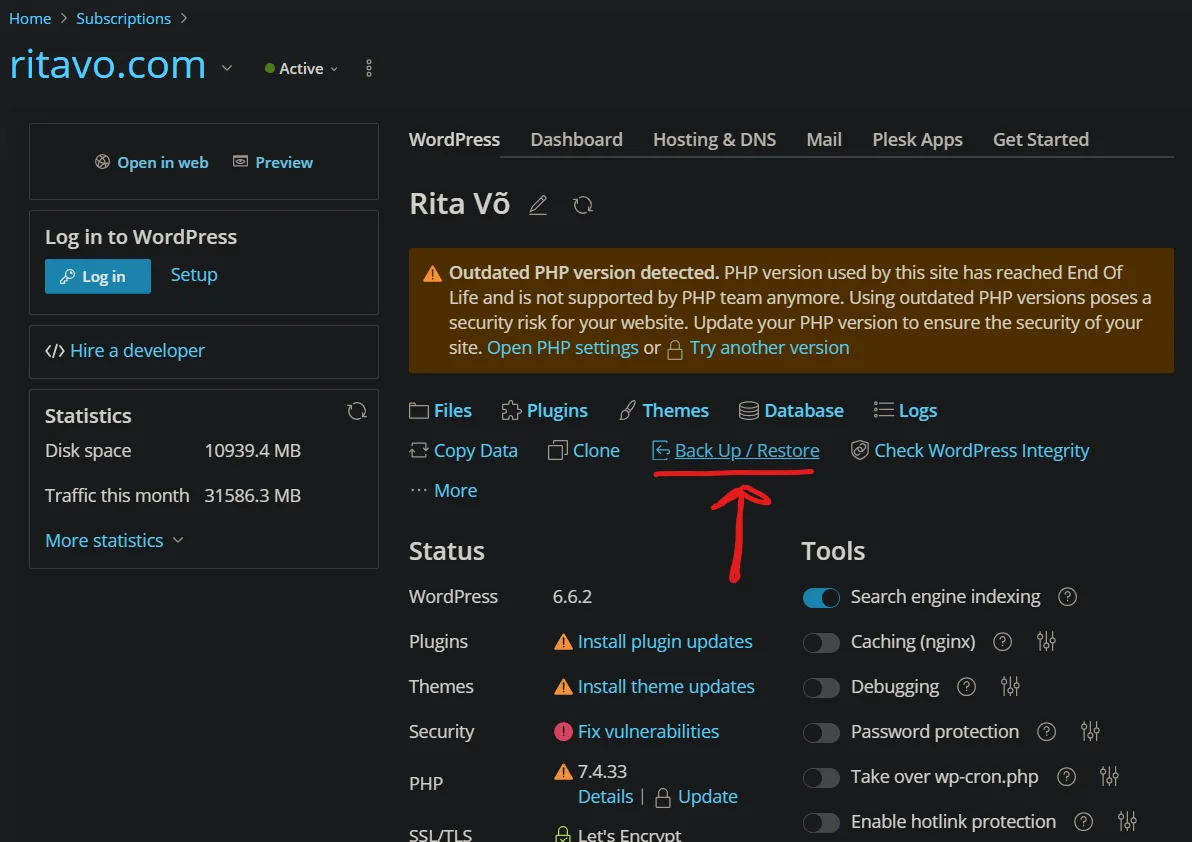Open the Plesk Apps tab
1192x842 pixels.
[x=918, y=140]
